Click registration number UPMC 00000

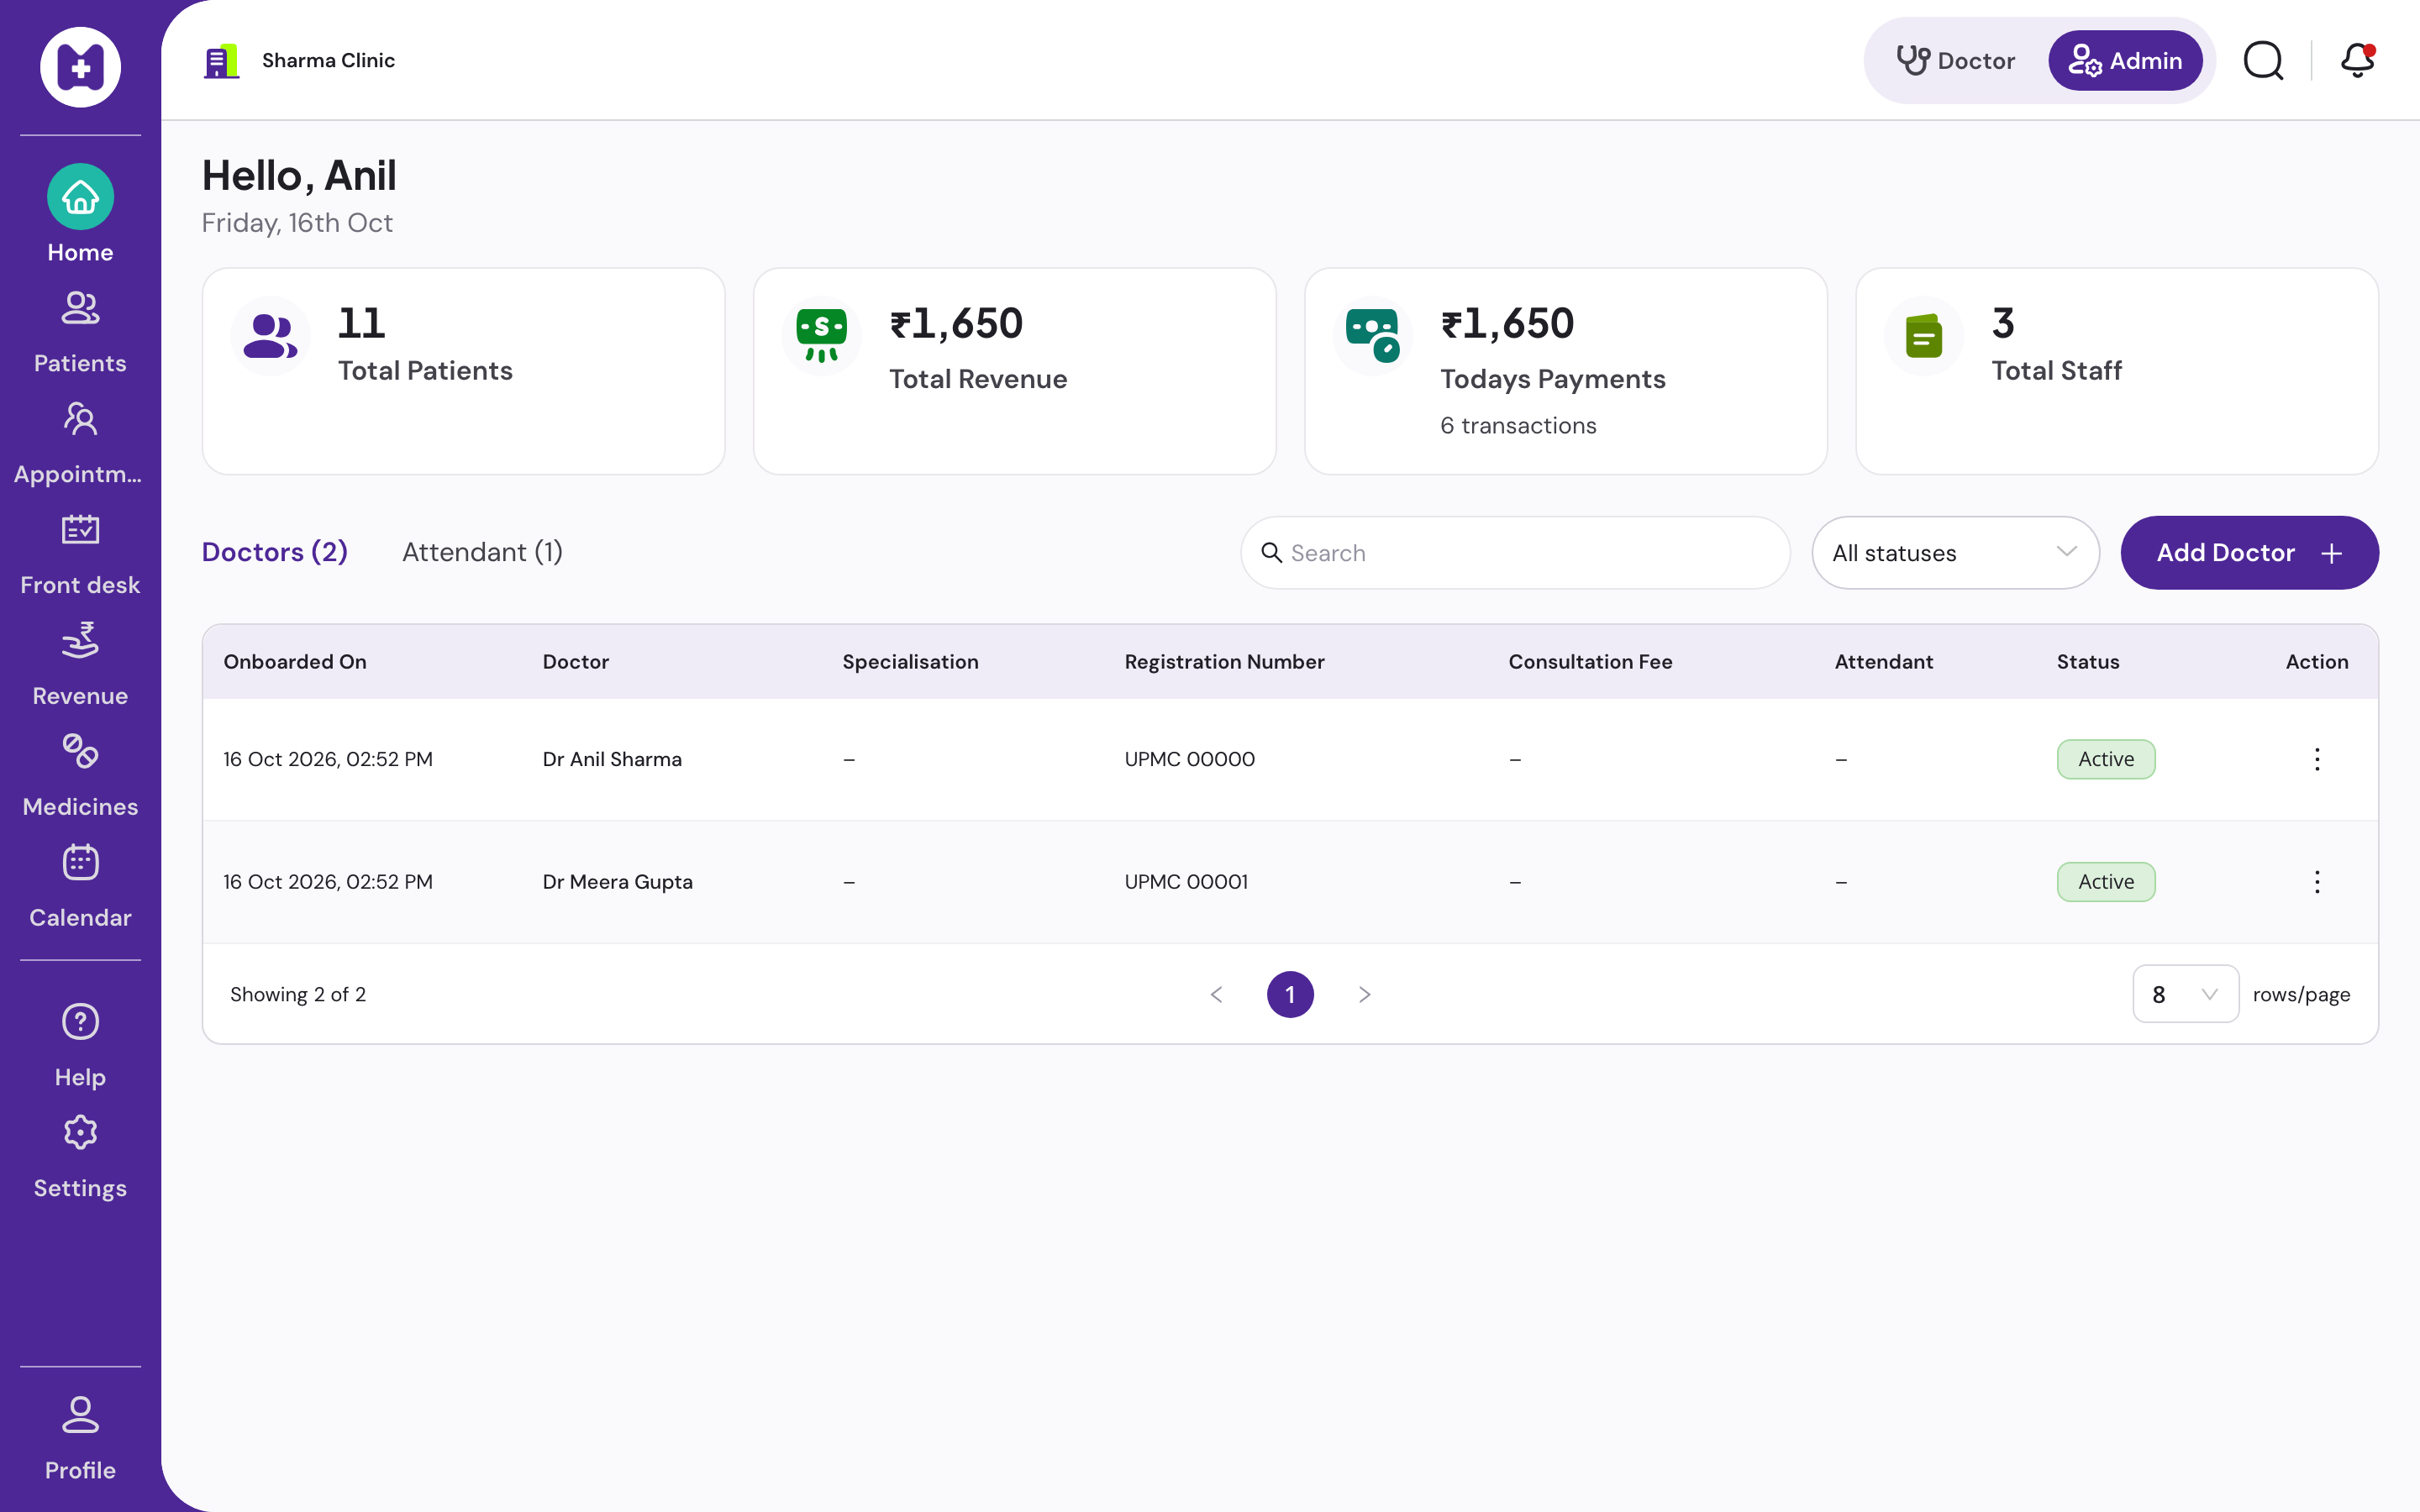pos(1189,759)
